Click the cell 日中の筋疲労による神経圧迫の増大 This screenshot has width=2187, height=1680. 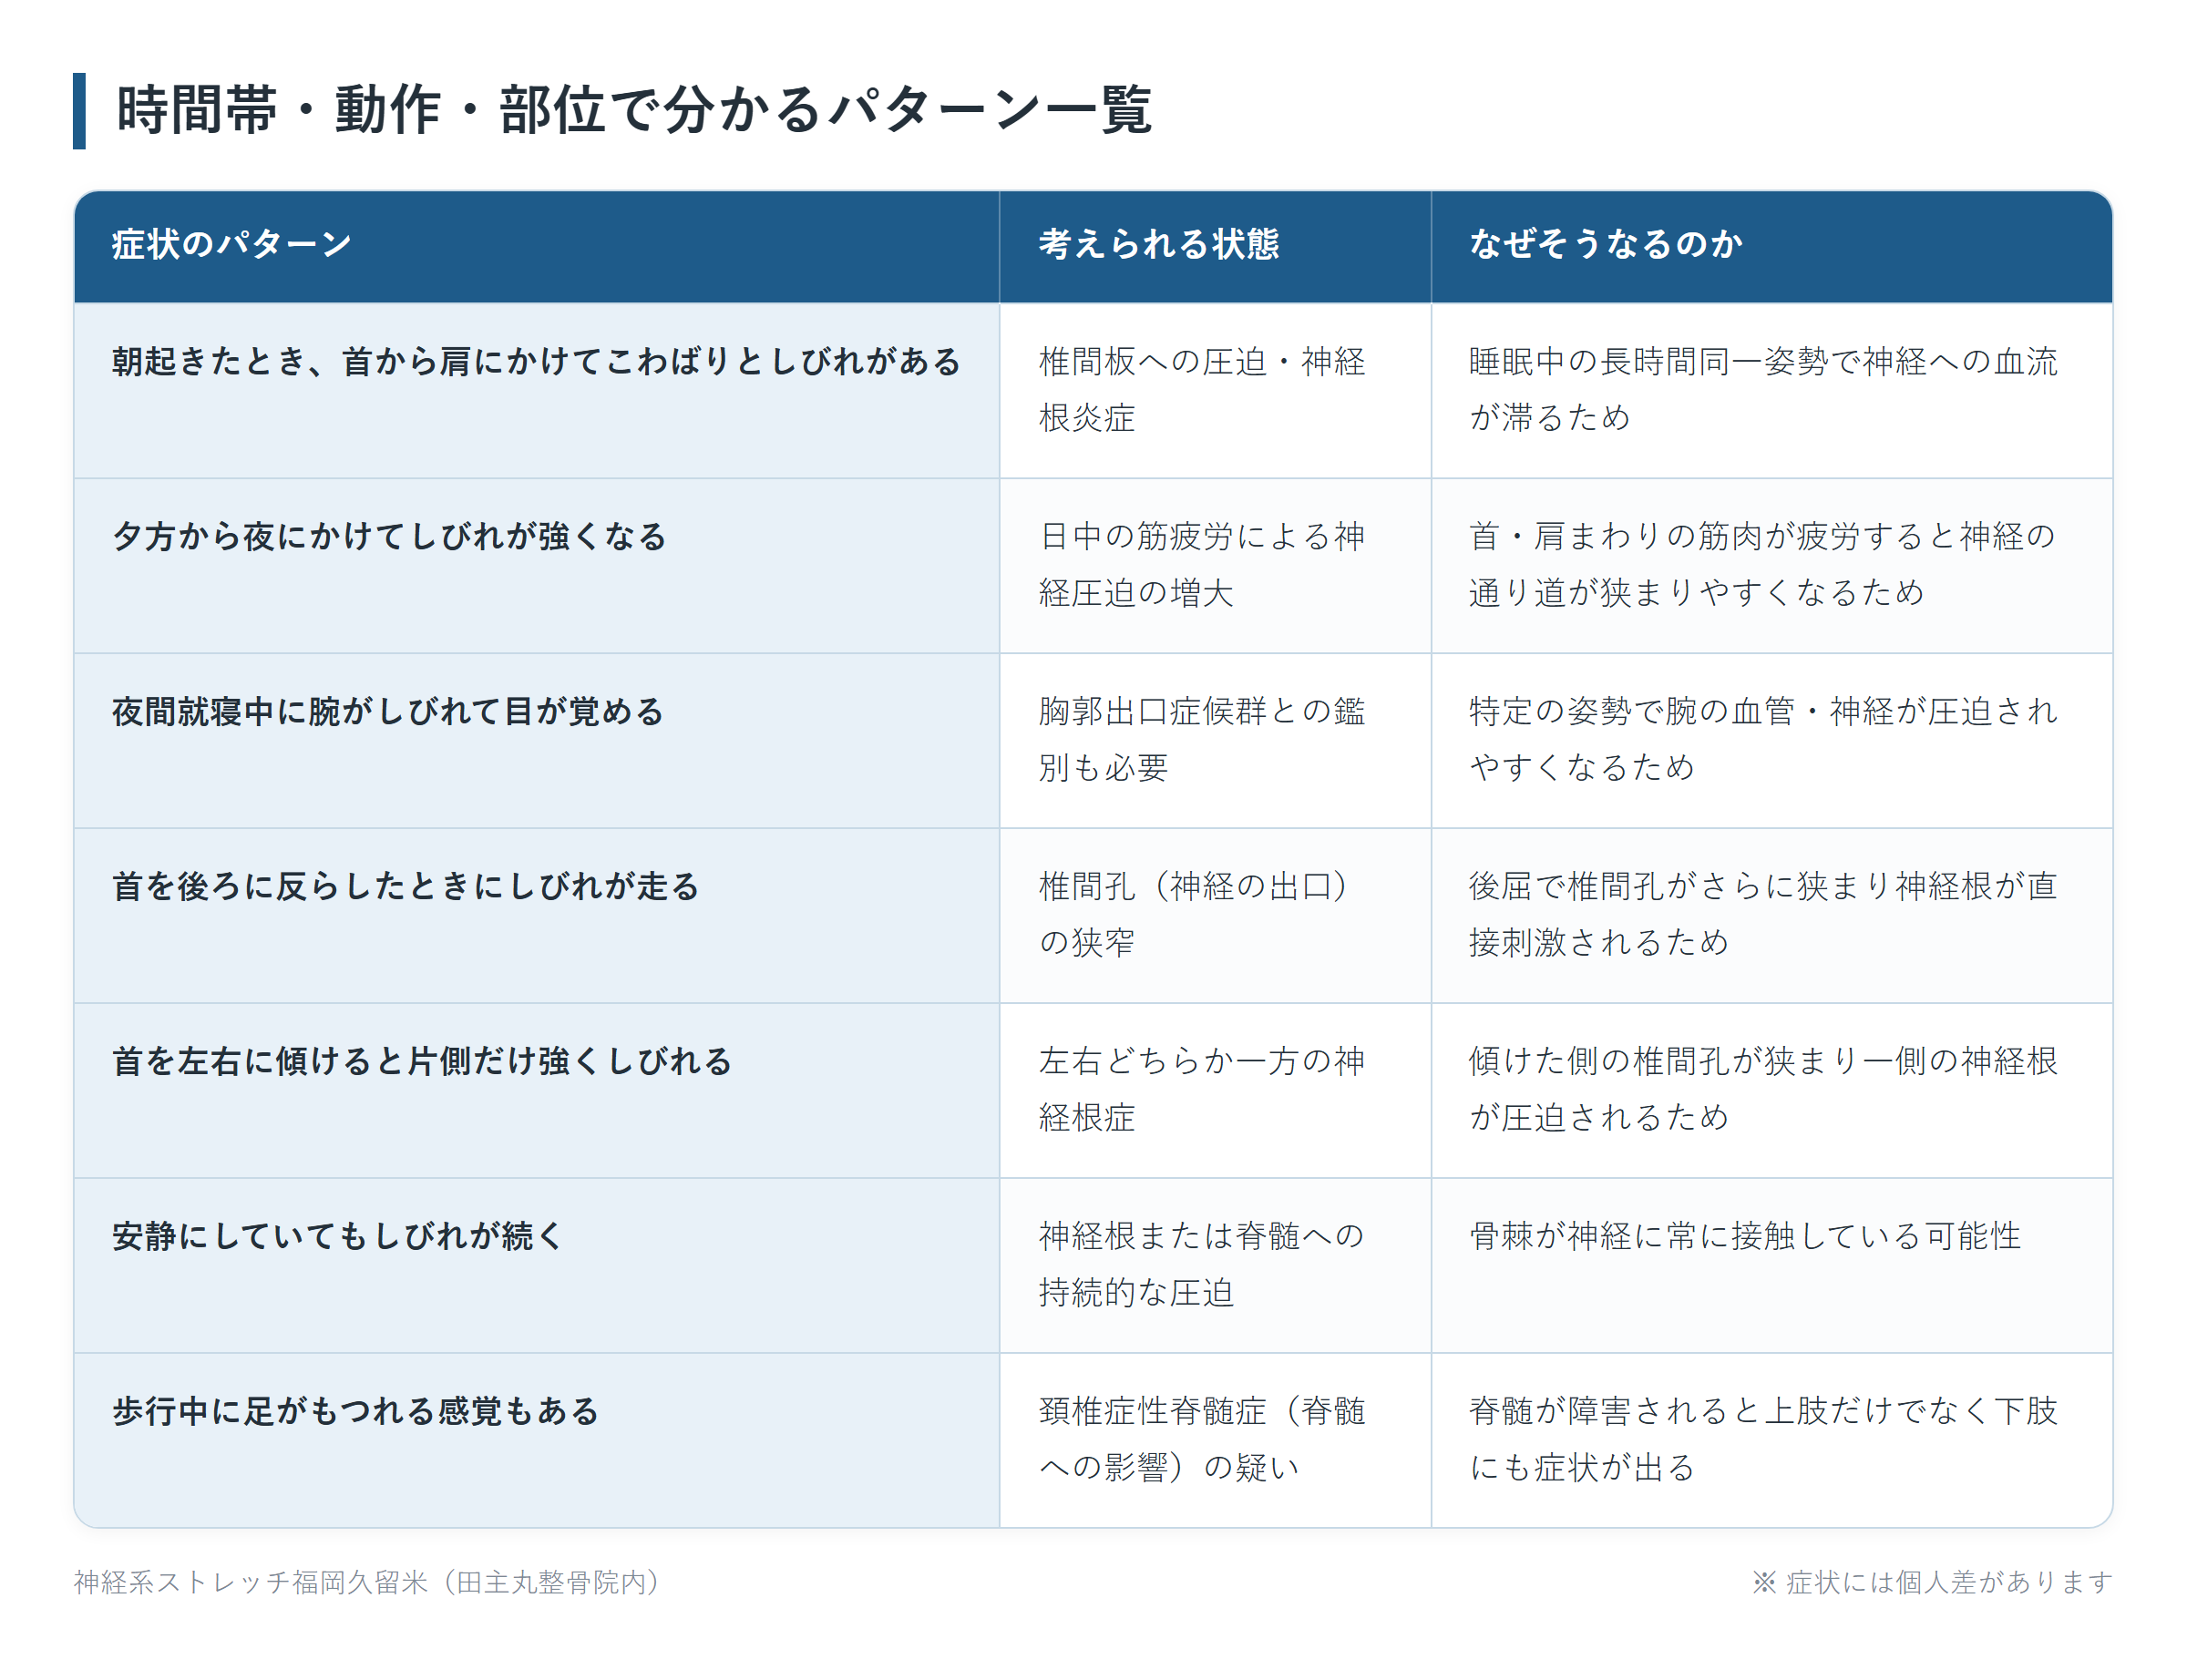[x=1215, y=565]
